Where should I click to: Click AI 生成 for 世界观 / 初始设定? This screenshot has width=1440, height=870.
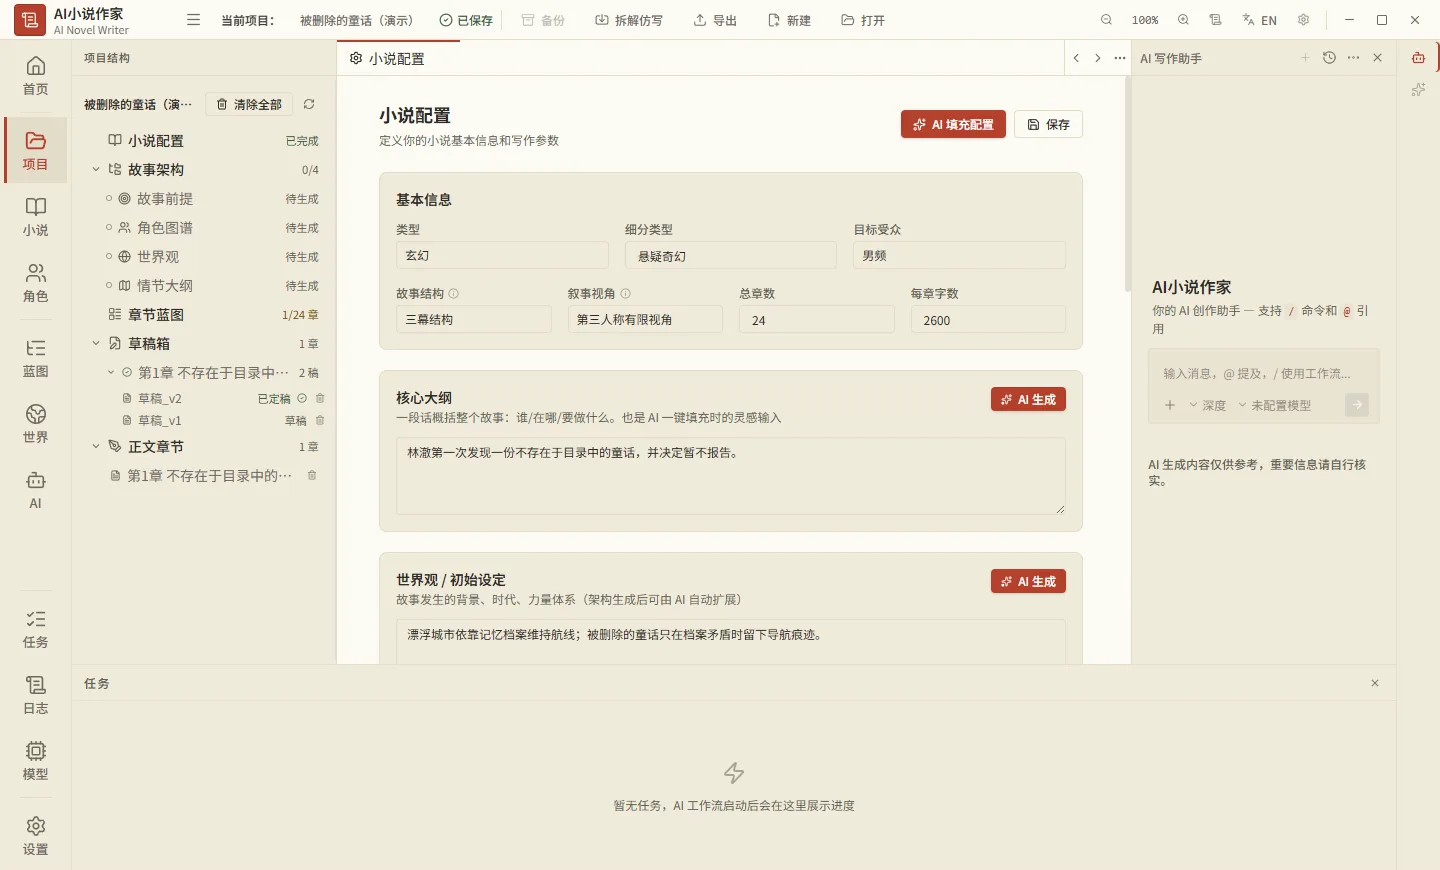(x=1028, y=581)
